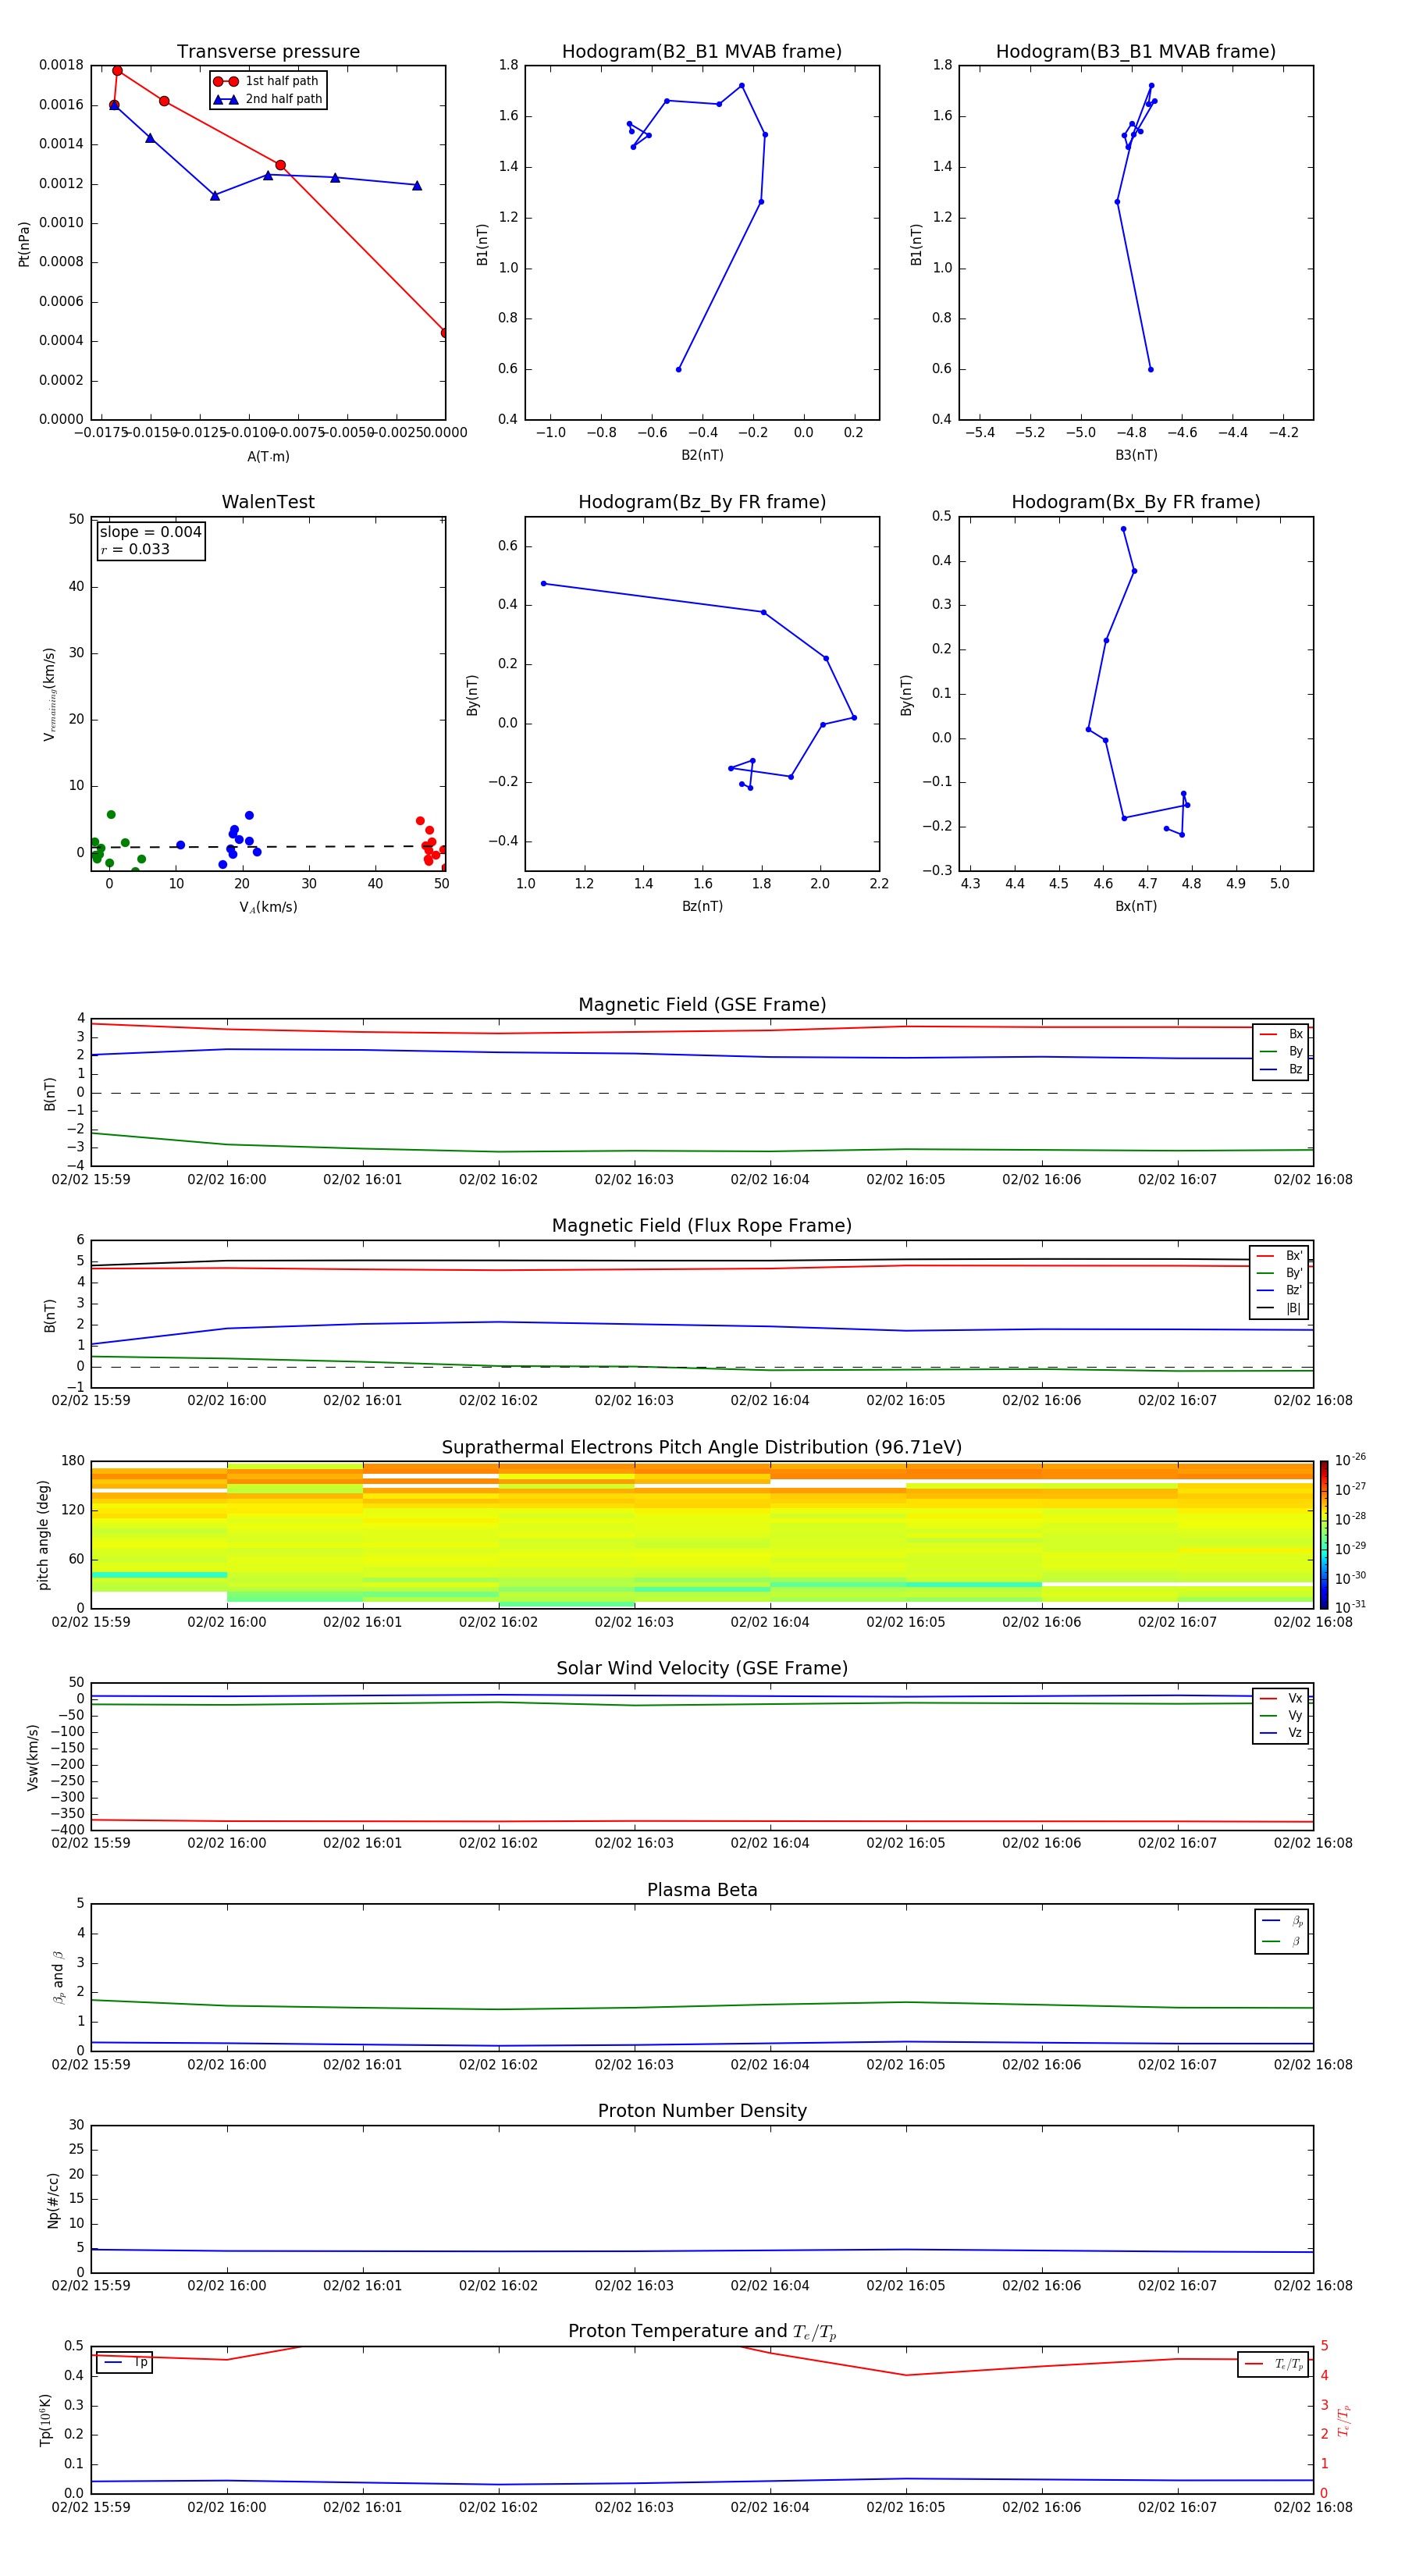Click the 'Hodogram(Bz_By FR frame)' title
This screenshot has height=2576, width=1405.
click(702, 502)
